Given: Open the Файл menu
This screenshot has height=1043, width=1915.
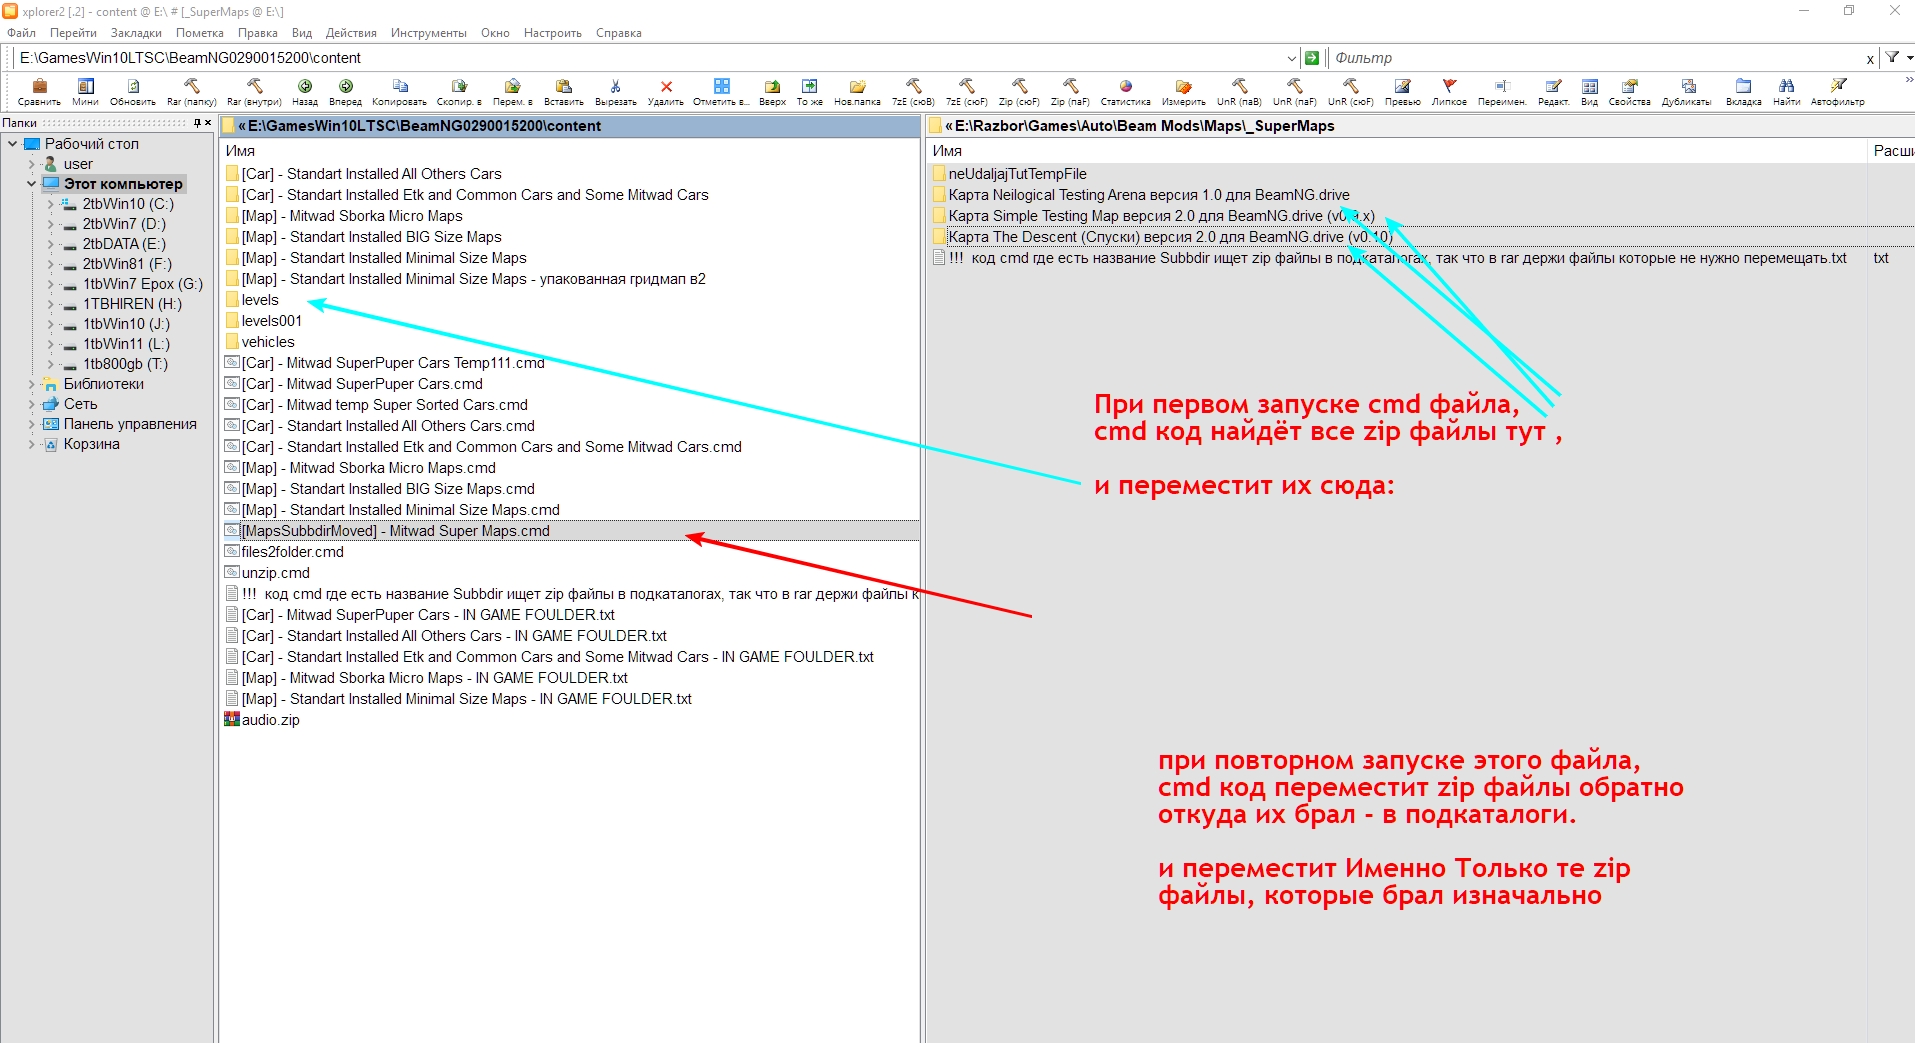Looking at the screenshot, I should pyautogui.click(x=22, y=33).
